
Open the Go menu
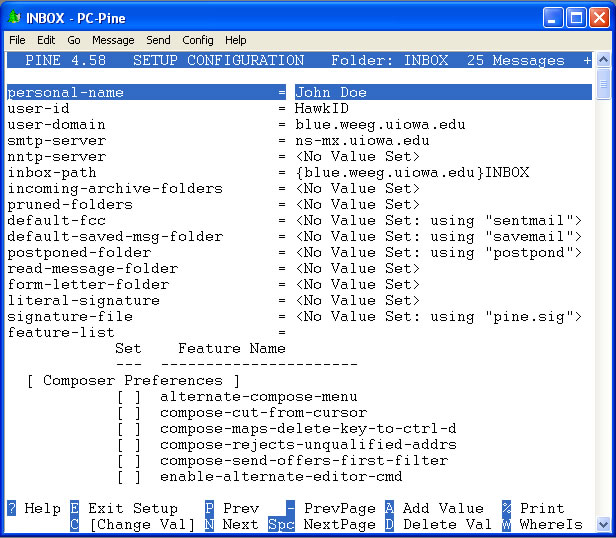[74, 40]
